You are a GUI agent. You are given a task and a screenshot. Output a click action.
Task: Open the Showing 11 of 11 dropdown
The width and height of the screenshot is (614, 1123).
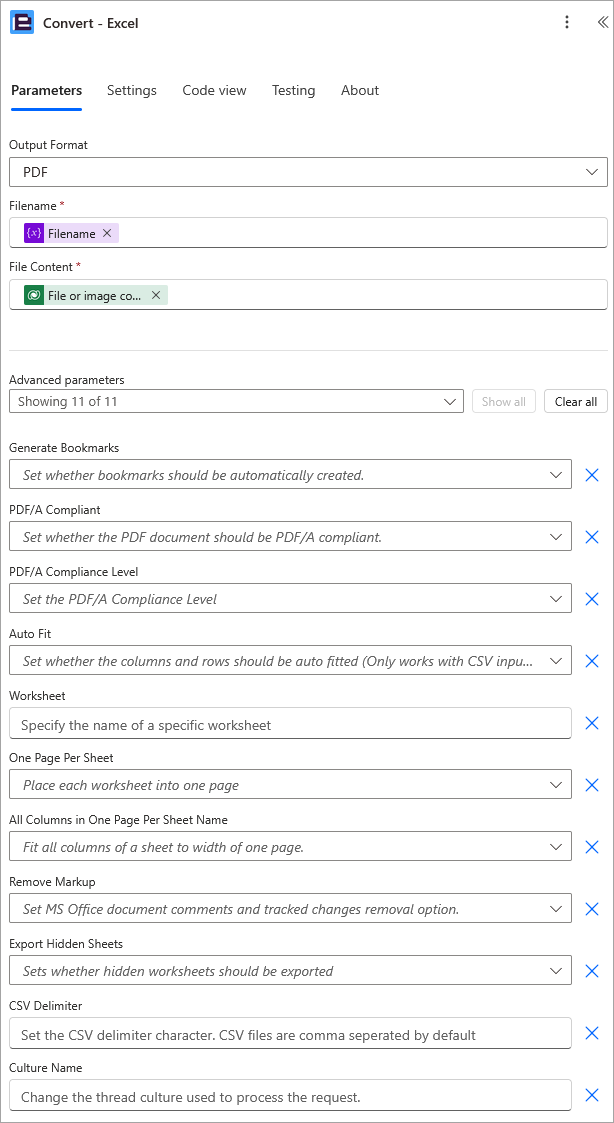coord(450,401)
